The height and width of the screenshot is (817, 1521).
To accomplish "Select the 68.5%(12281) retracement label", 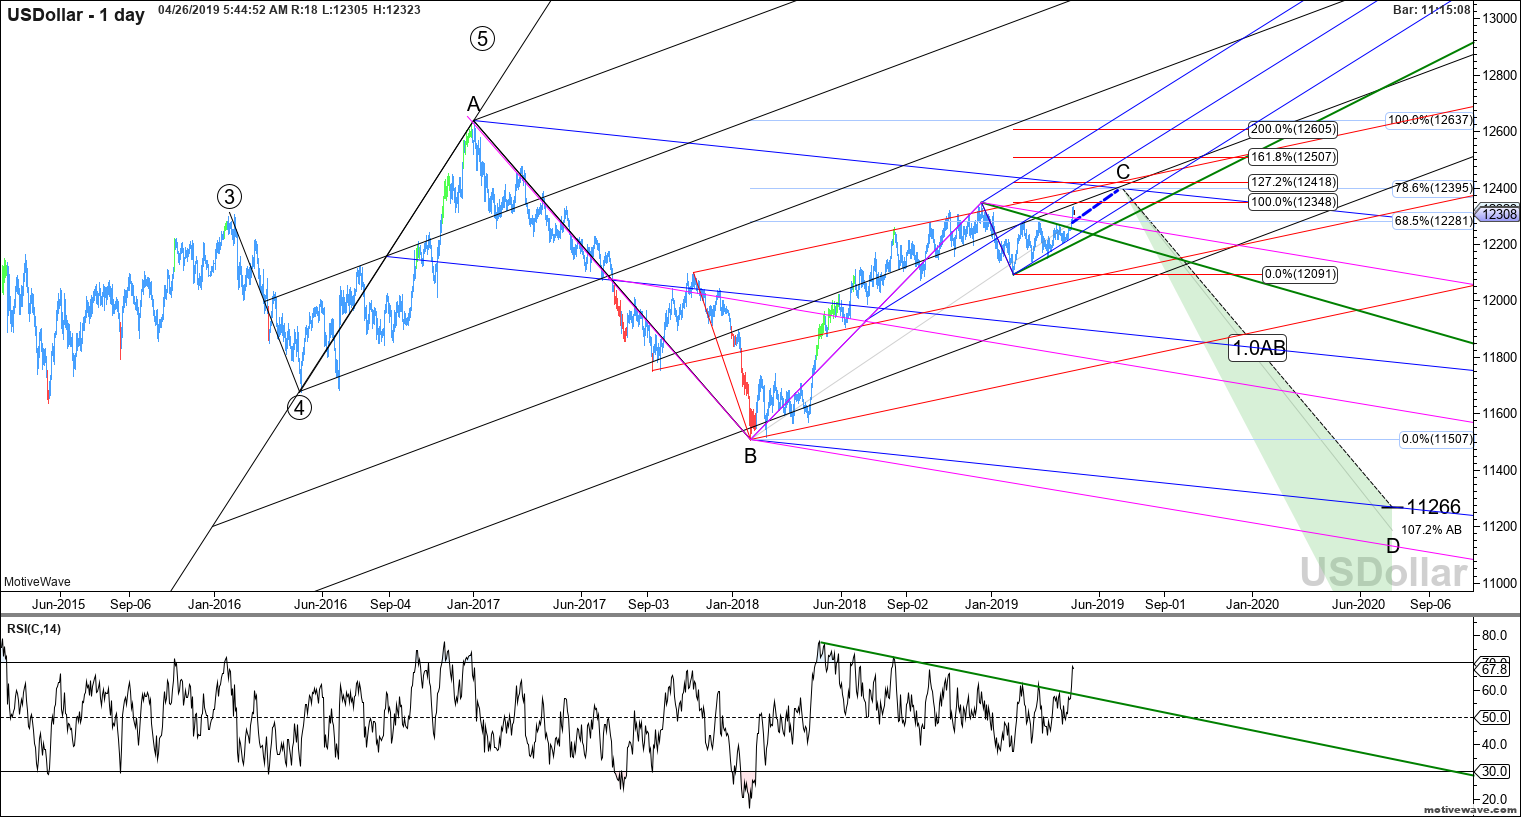I will click(1434, 221).
